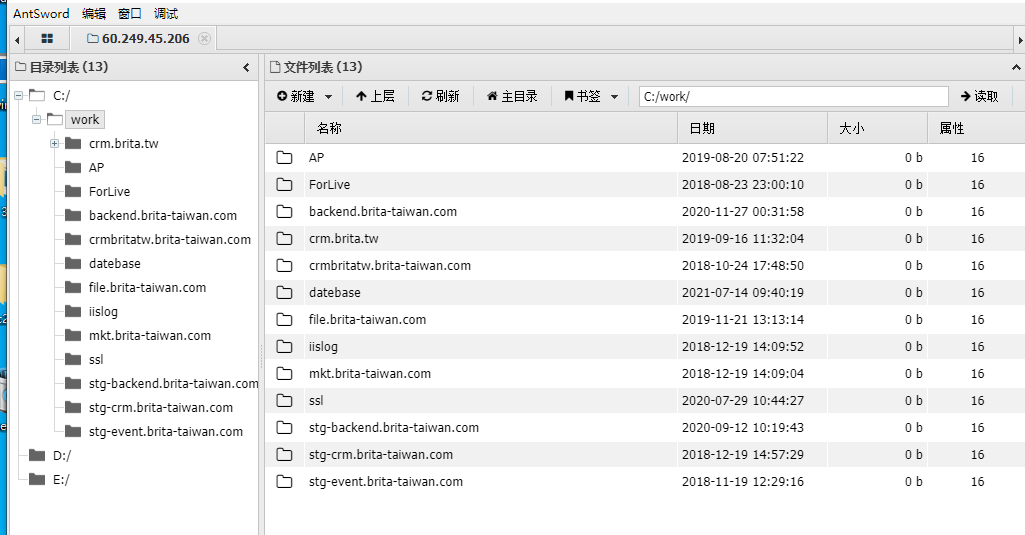Select iislog in the directory tree
The image size is (1025, 535).
pos(103,311)
